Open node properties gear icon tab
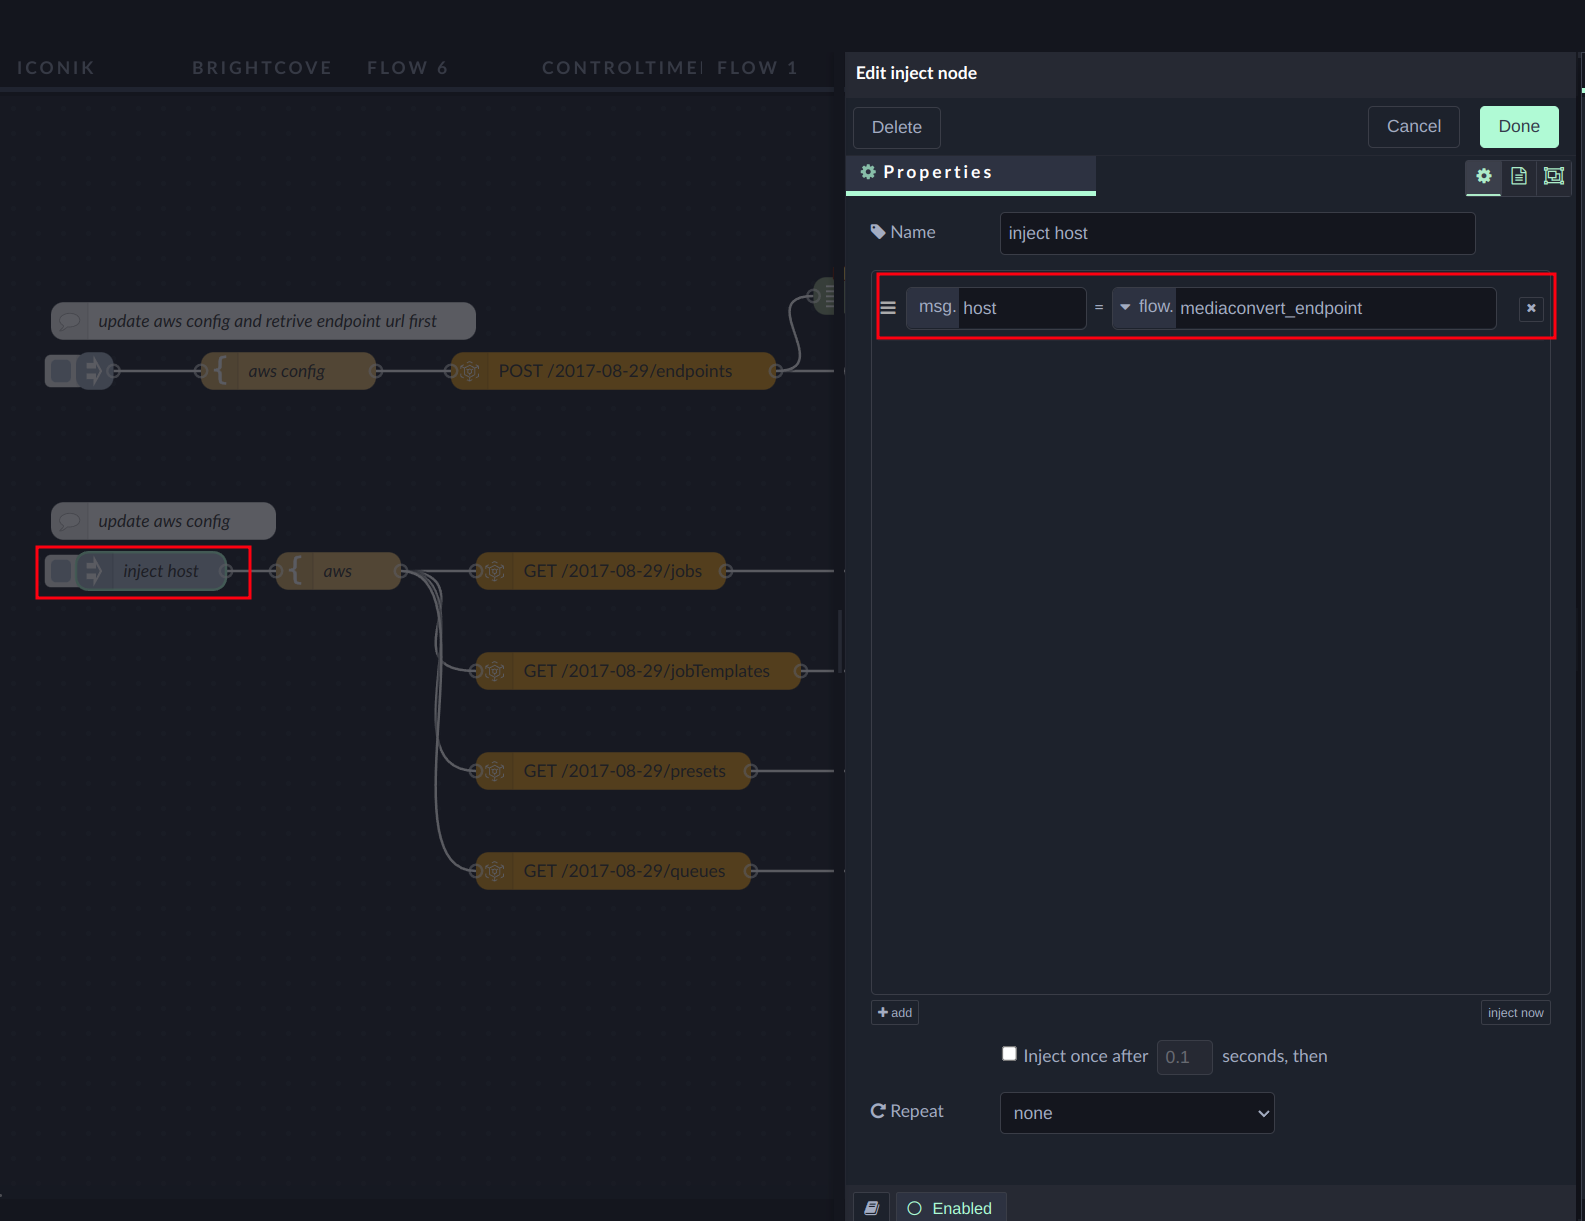 coord(1483,177)
